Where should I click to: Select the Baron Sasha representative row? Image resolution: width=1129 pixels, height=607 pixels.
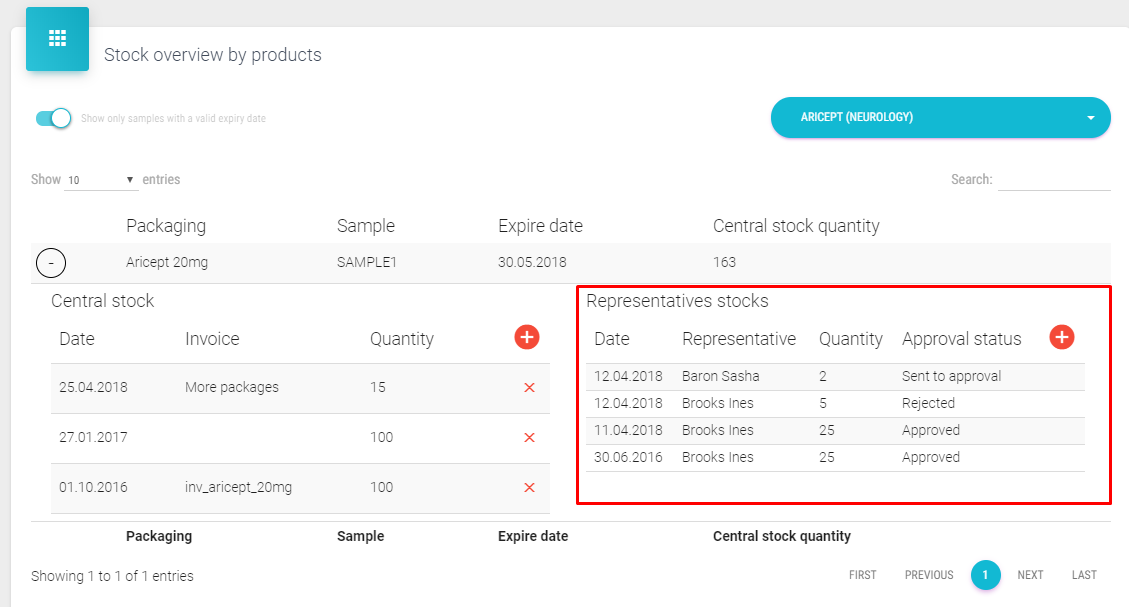click(720, 377)
